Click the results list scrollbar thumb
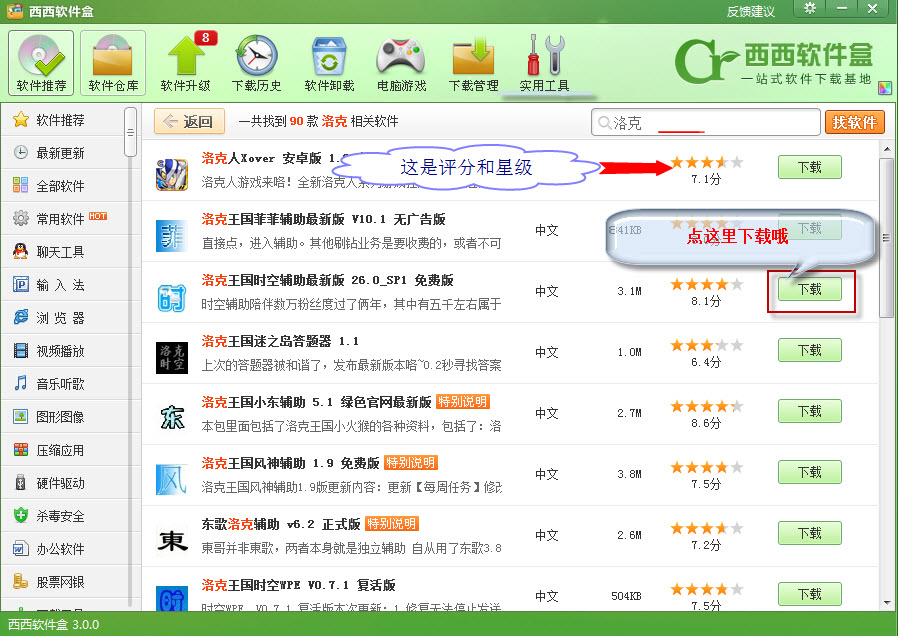The height and width of the screenshot is (636, 898). [x=886, y=237]
